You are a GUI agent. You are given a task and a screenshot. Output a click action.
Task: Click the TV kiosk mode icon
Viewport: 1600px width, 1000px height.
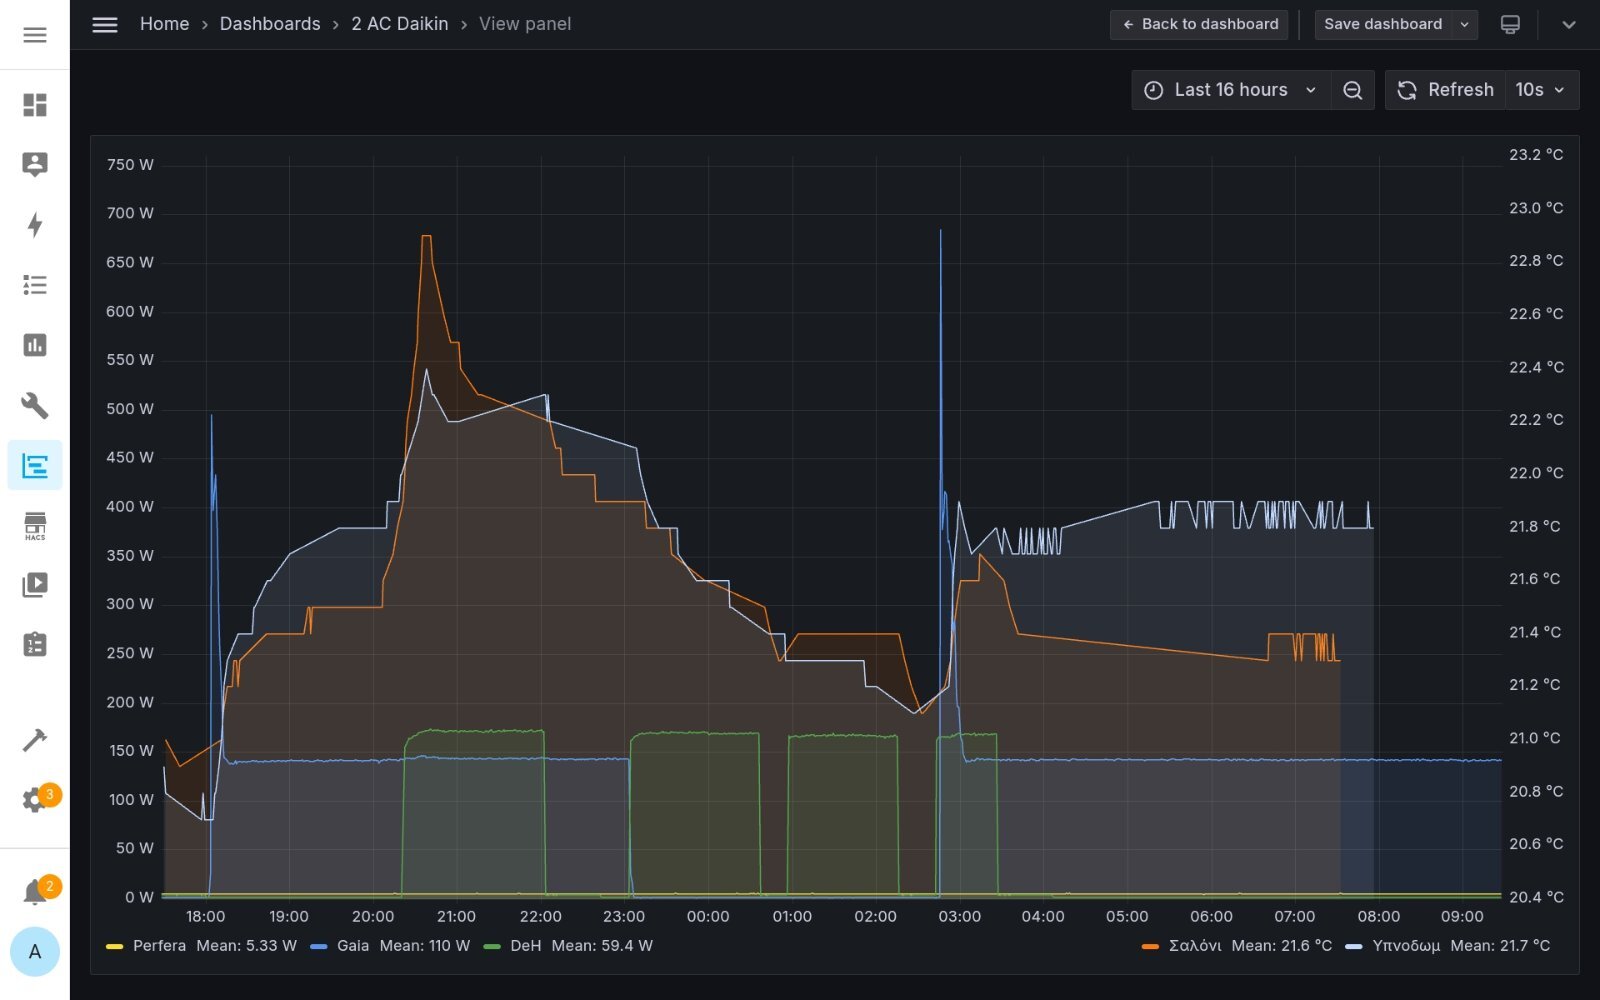[x=1510, y=24]
